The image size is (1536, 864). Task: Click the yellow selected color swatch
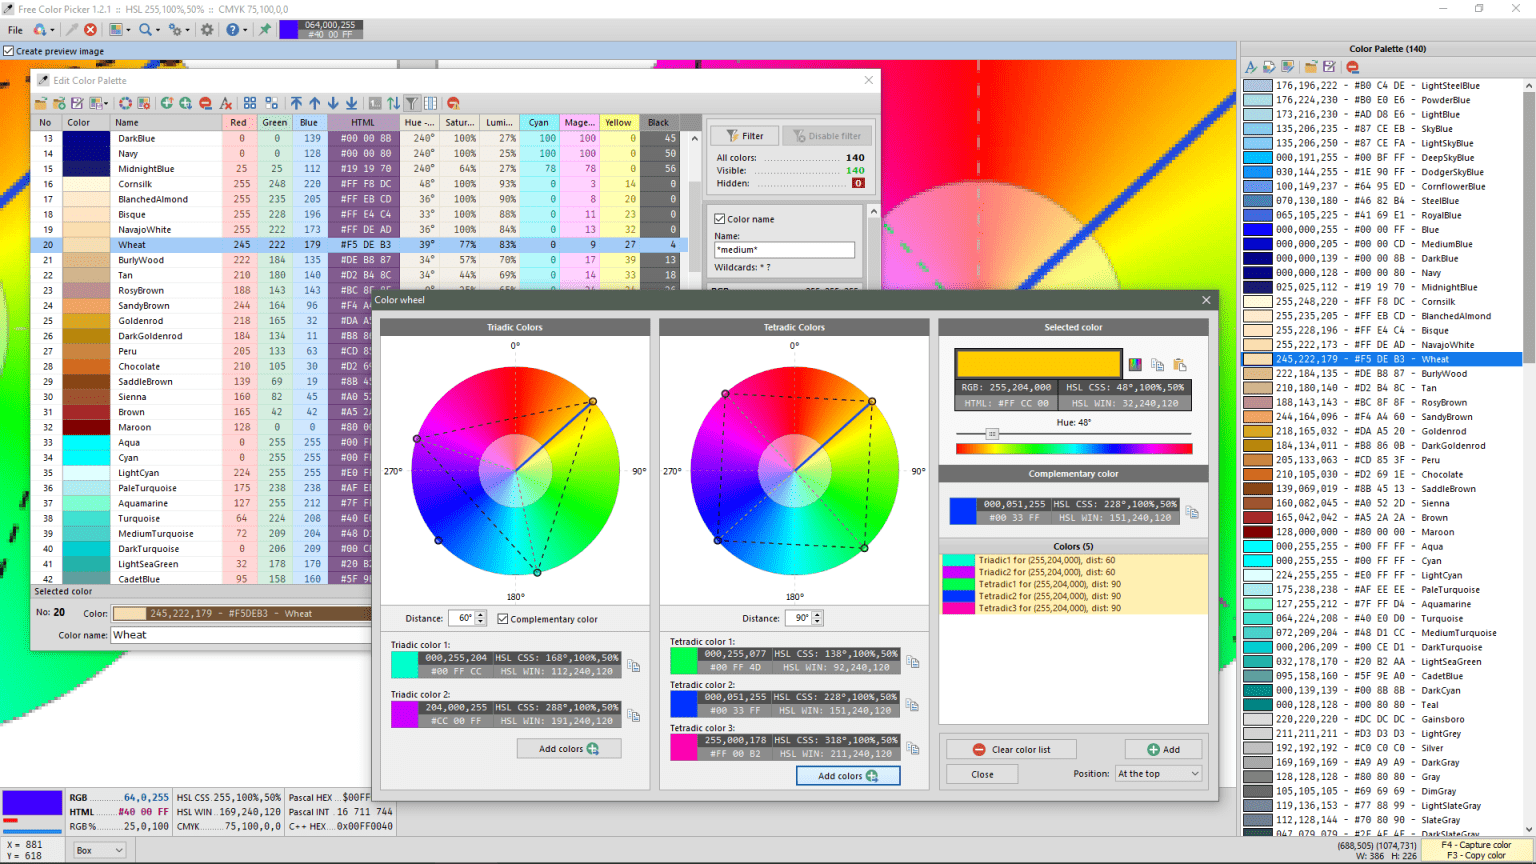[x=1038, y=363]
